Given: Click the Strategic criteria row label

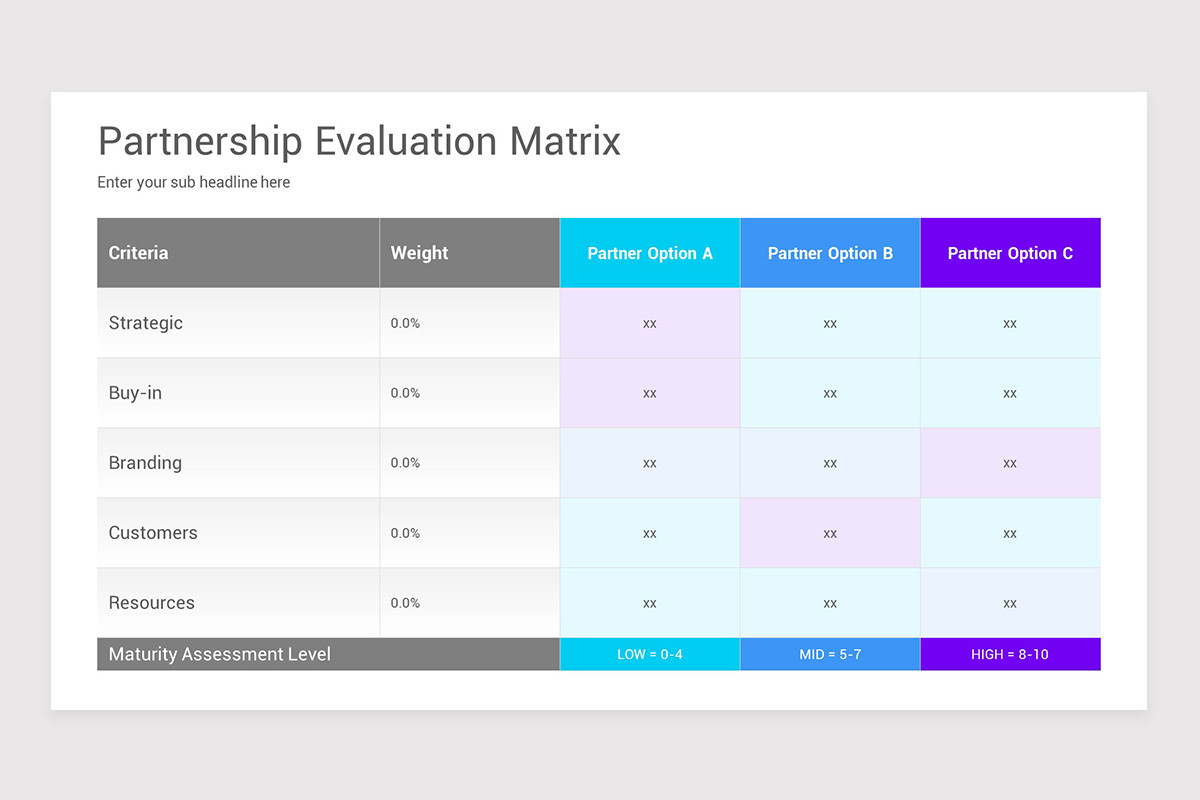Looking at the screenshot, I should click(x=146, y=323).
